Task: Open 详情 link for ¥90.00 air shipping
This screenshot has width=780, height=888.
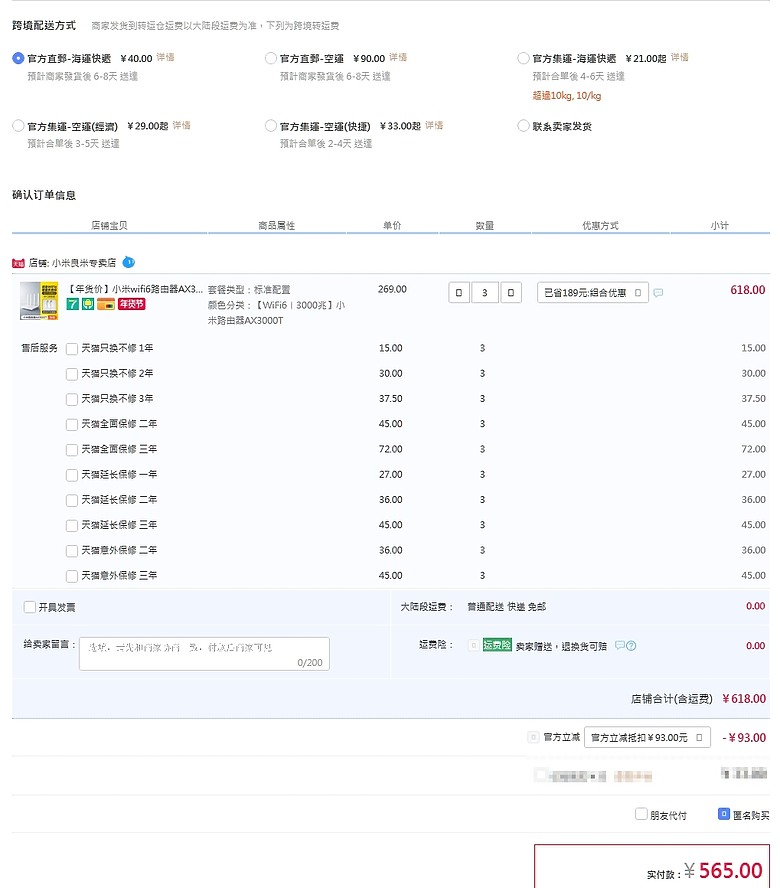Action: tap(398, 57)
